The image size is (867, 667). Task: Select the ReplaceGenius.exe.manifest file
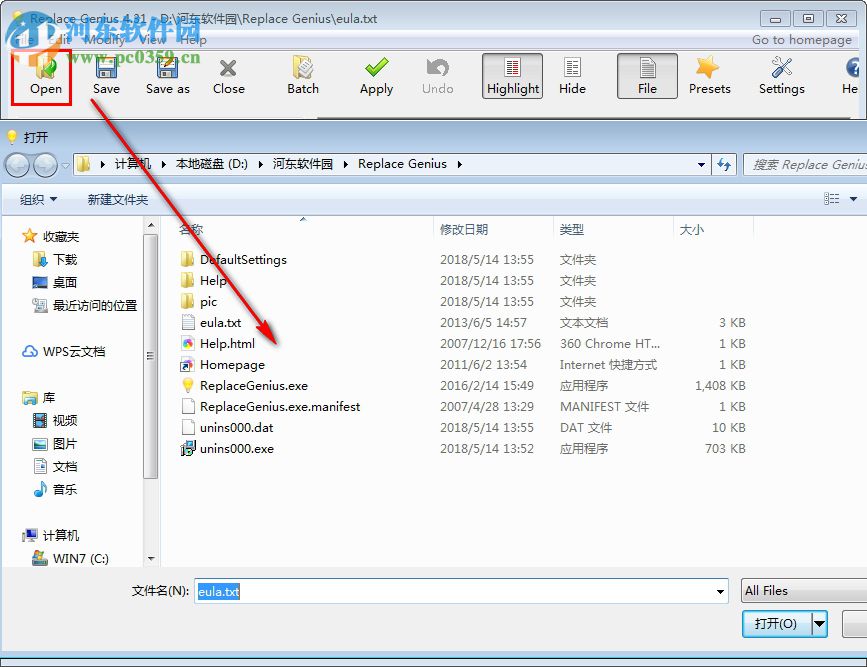280,407
